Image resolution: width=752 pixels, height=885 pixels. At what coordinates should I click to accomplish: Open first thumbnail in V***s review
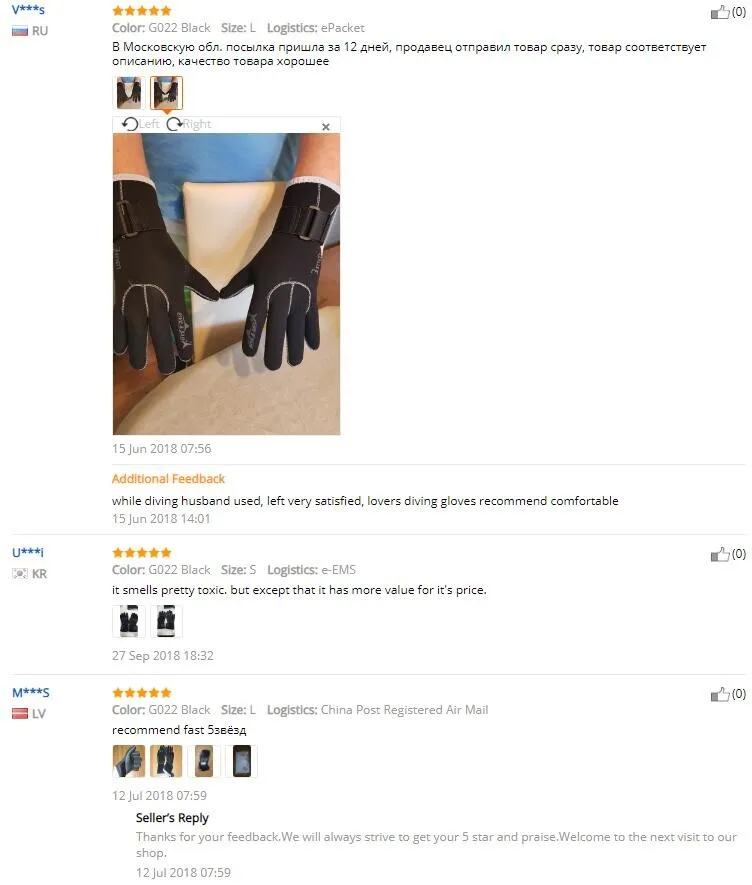(x=129, y=93)
